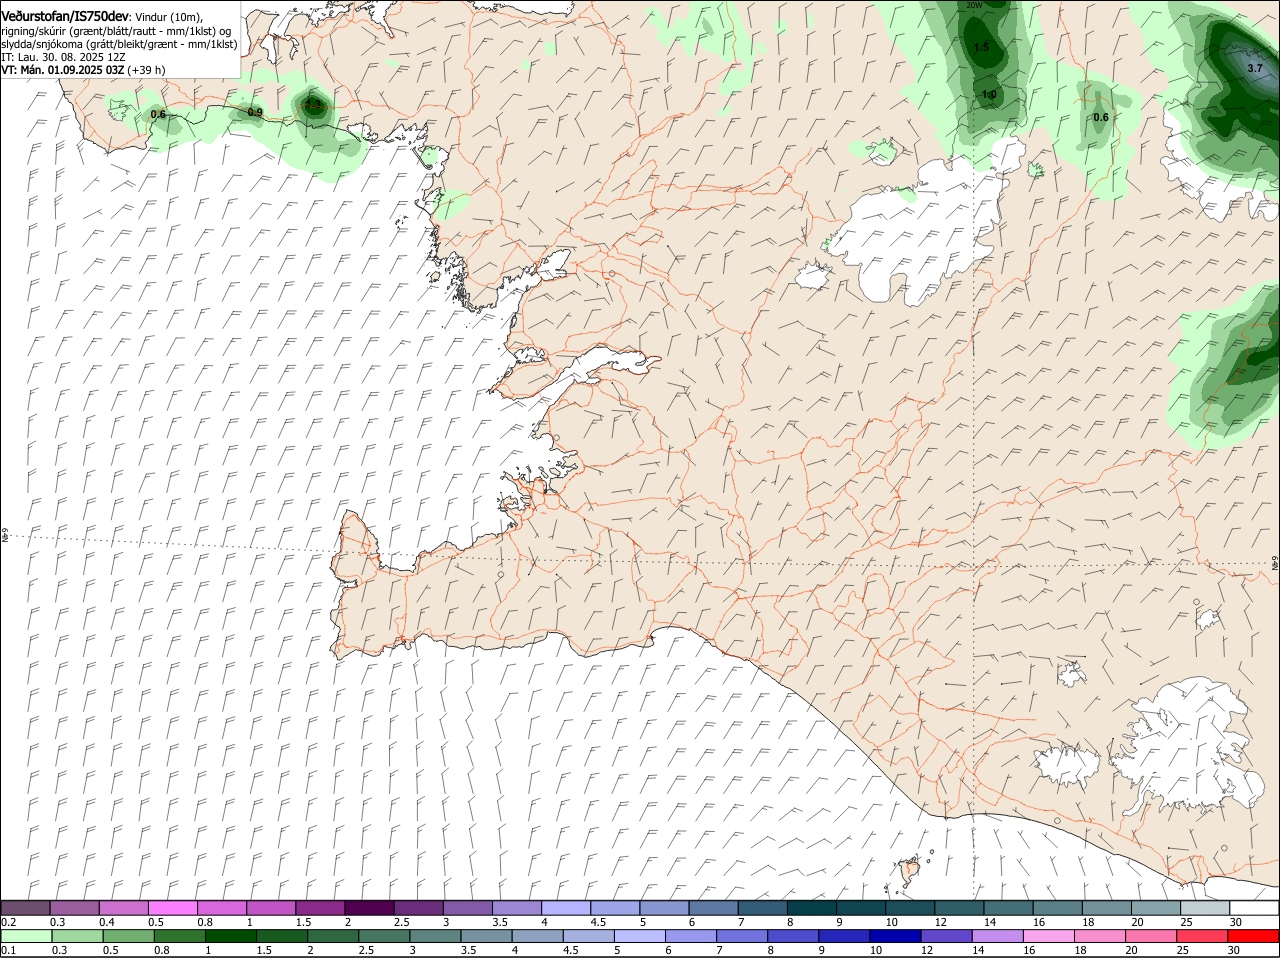1280x958 pixels.
Task: Click the 'rigning/skúrir' legend description line
Action: click(x=117, y=32)
